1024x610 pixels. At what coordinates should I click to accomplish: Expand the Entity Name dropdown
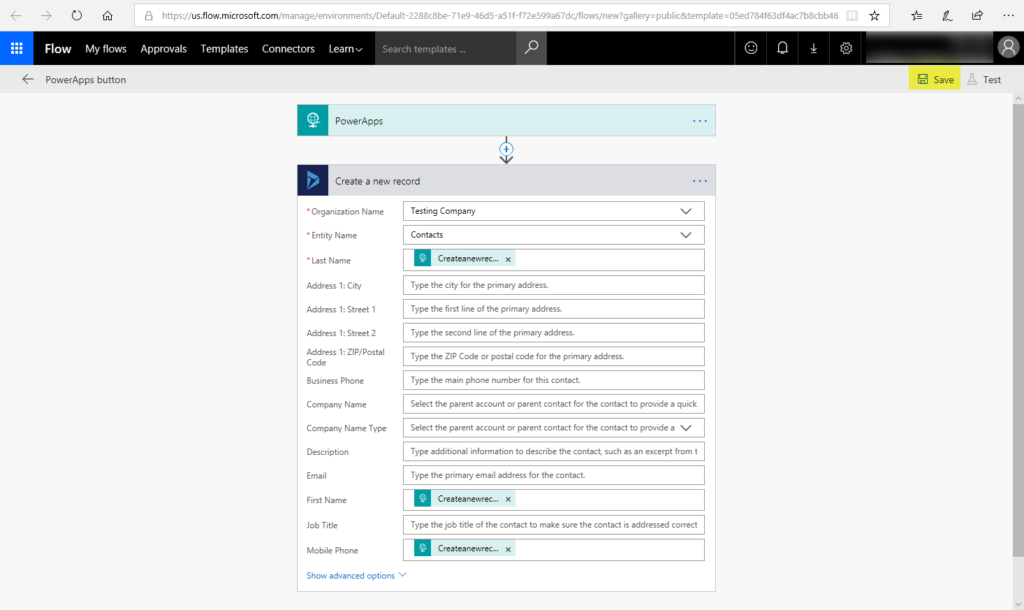687,234
